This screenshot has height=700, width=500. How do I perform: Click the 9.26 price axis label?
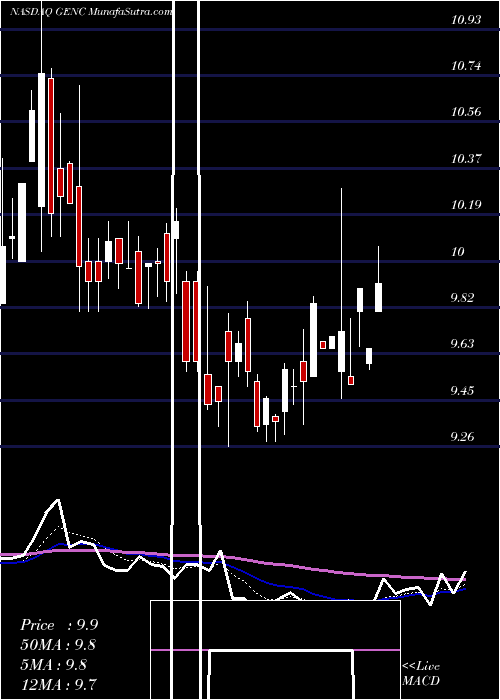click(x=462, y=437)
